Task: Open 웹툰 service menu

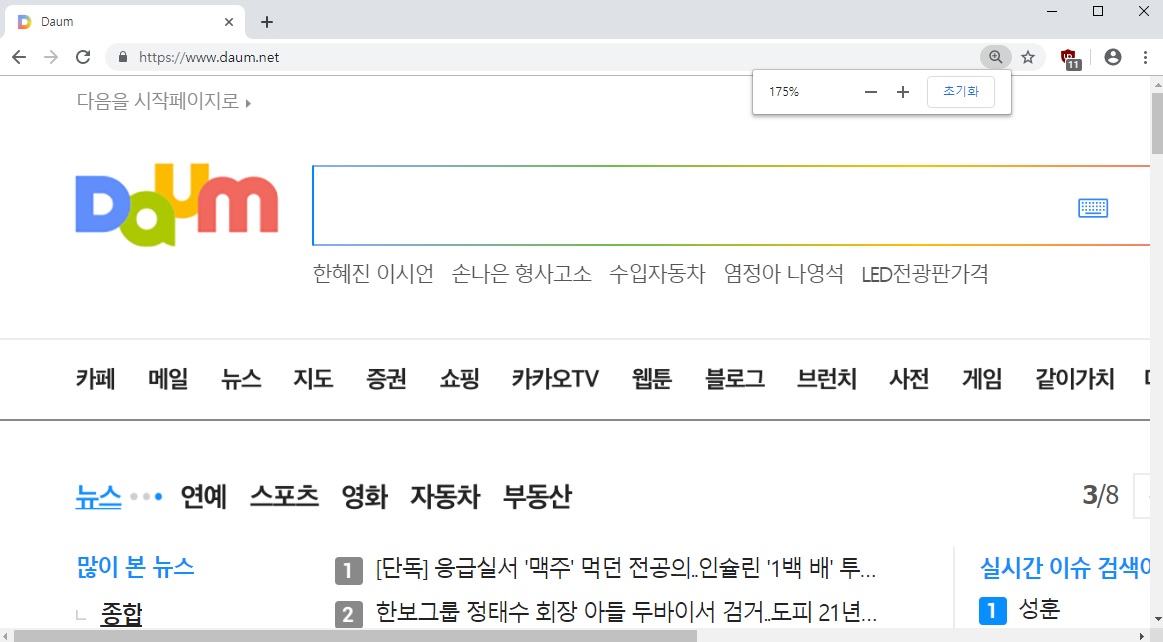Action: pos(652,379)
